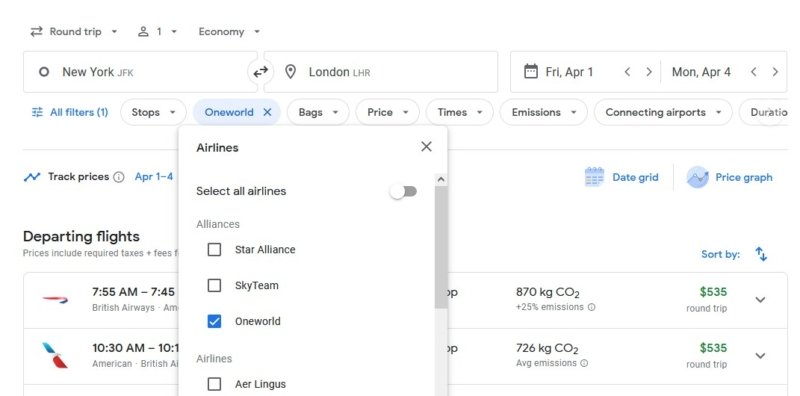The height and width of the screenshot is (396, 800).
Task: Remove the Oneworld filter chip
Action: click(267, 112)
